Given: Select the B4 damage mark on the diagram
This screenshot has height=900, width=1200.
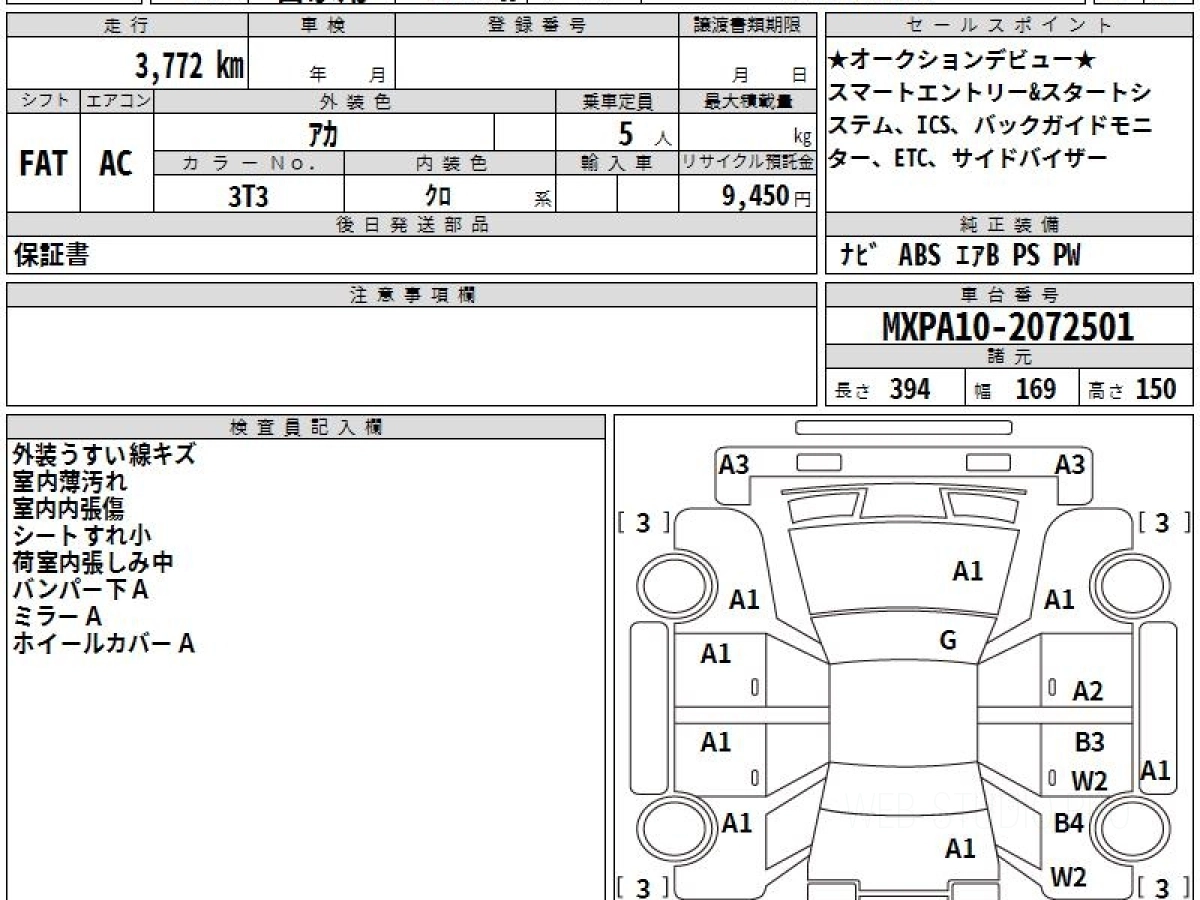Looking at the screenshot, I should [1069, 824].
